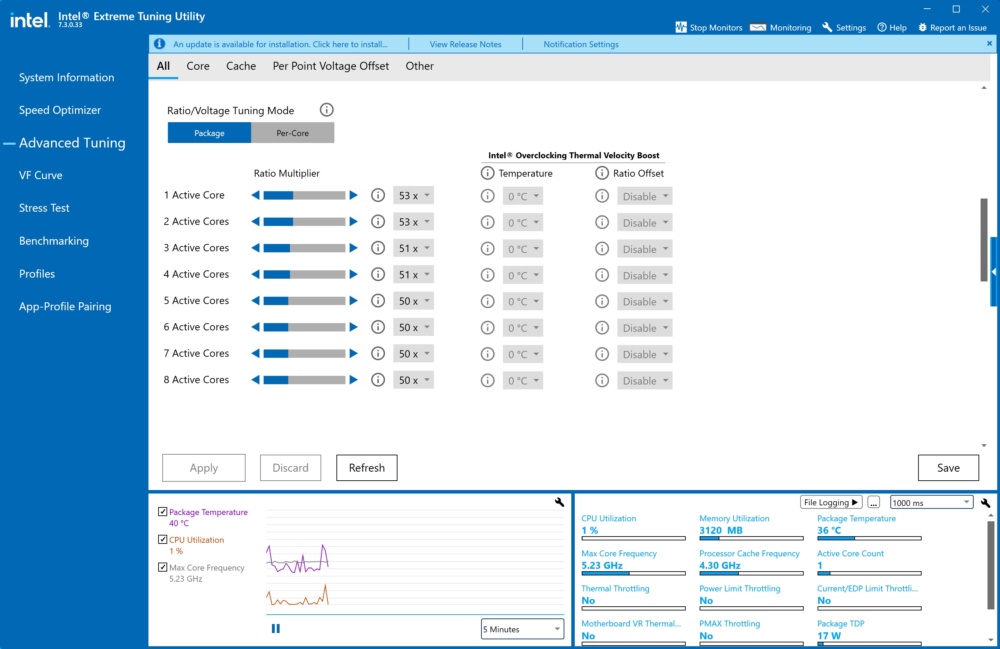This screenshot has width=1000, height=649.
Task: Toggle CPU Utilization checkbox
Action: click(x=163, y=539)
